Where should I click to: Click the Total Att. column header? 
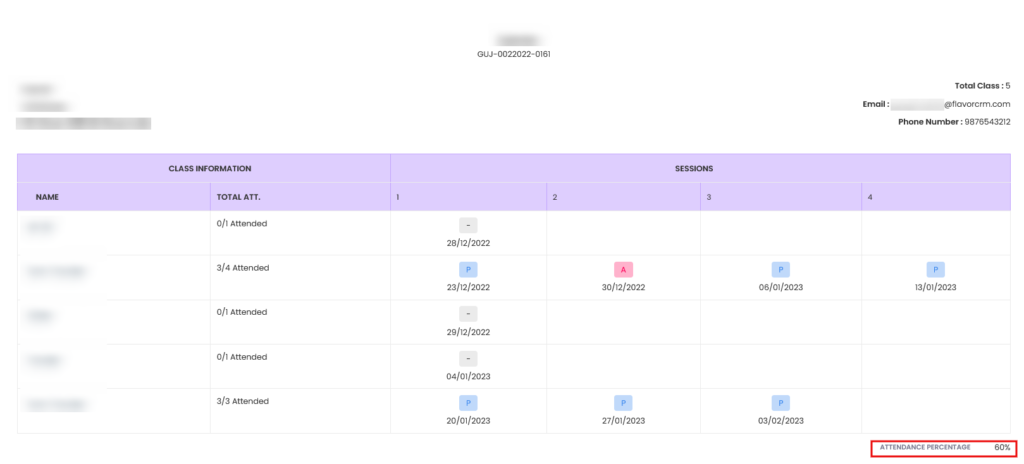tap(239, 197)
